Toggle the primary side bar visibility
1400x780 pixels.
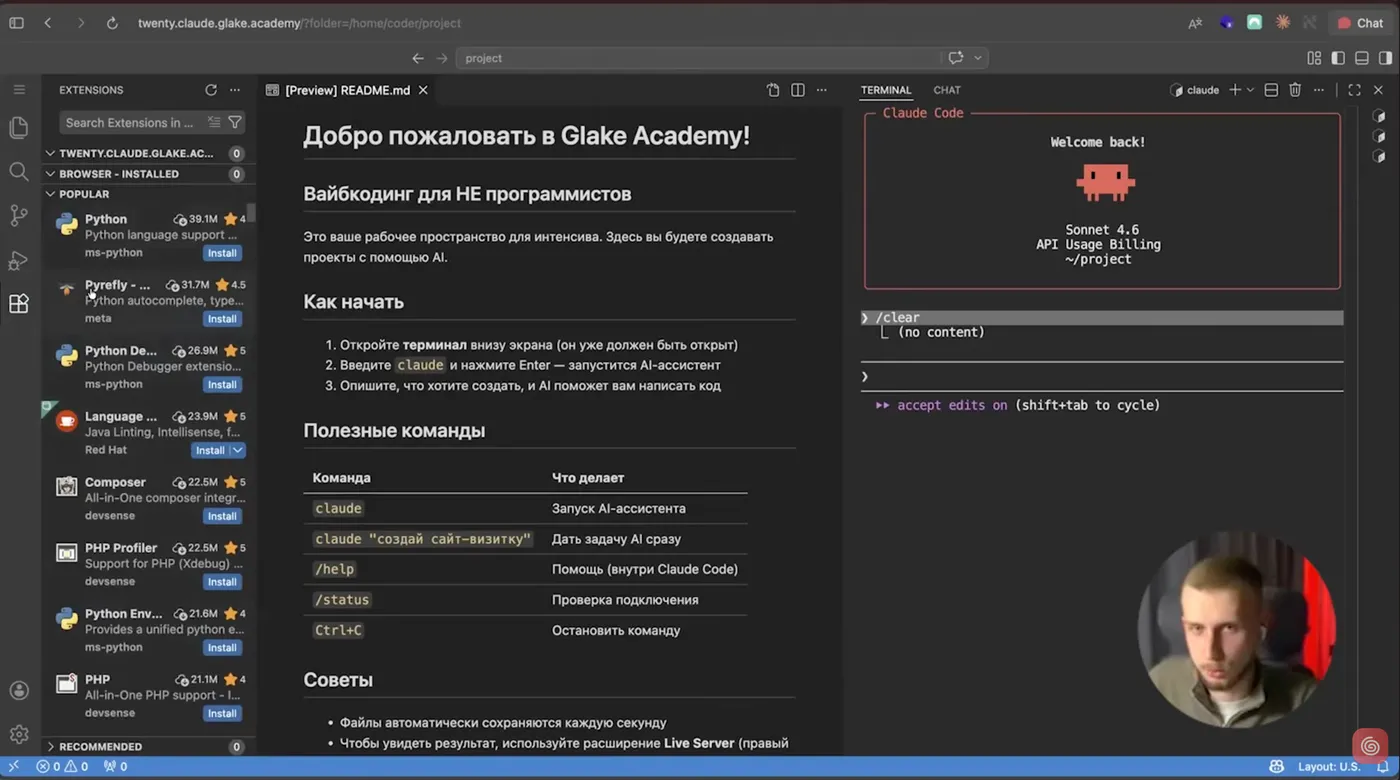1338,58
